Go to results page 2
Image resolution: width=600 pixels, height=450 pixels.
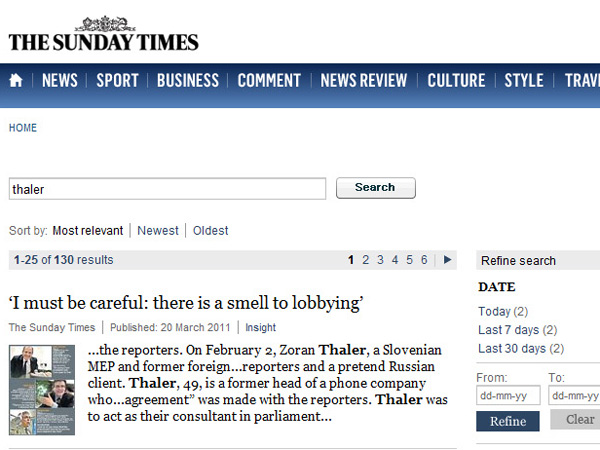click(x=366, y=260)
